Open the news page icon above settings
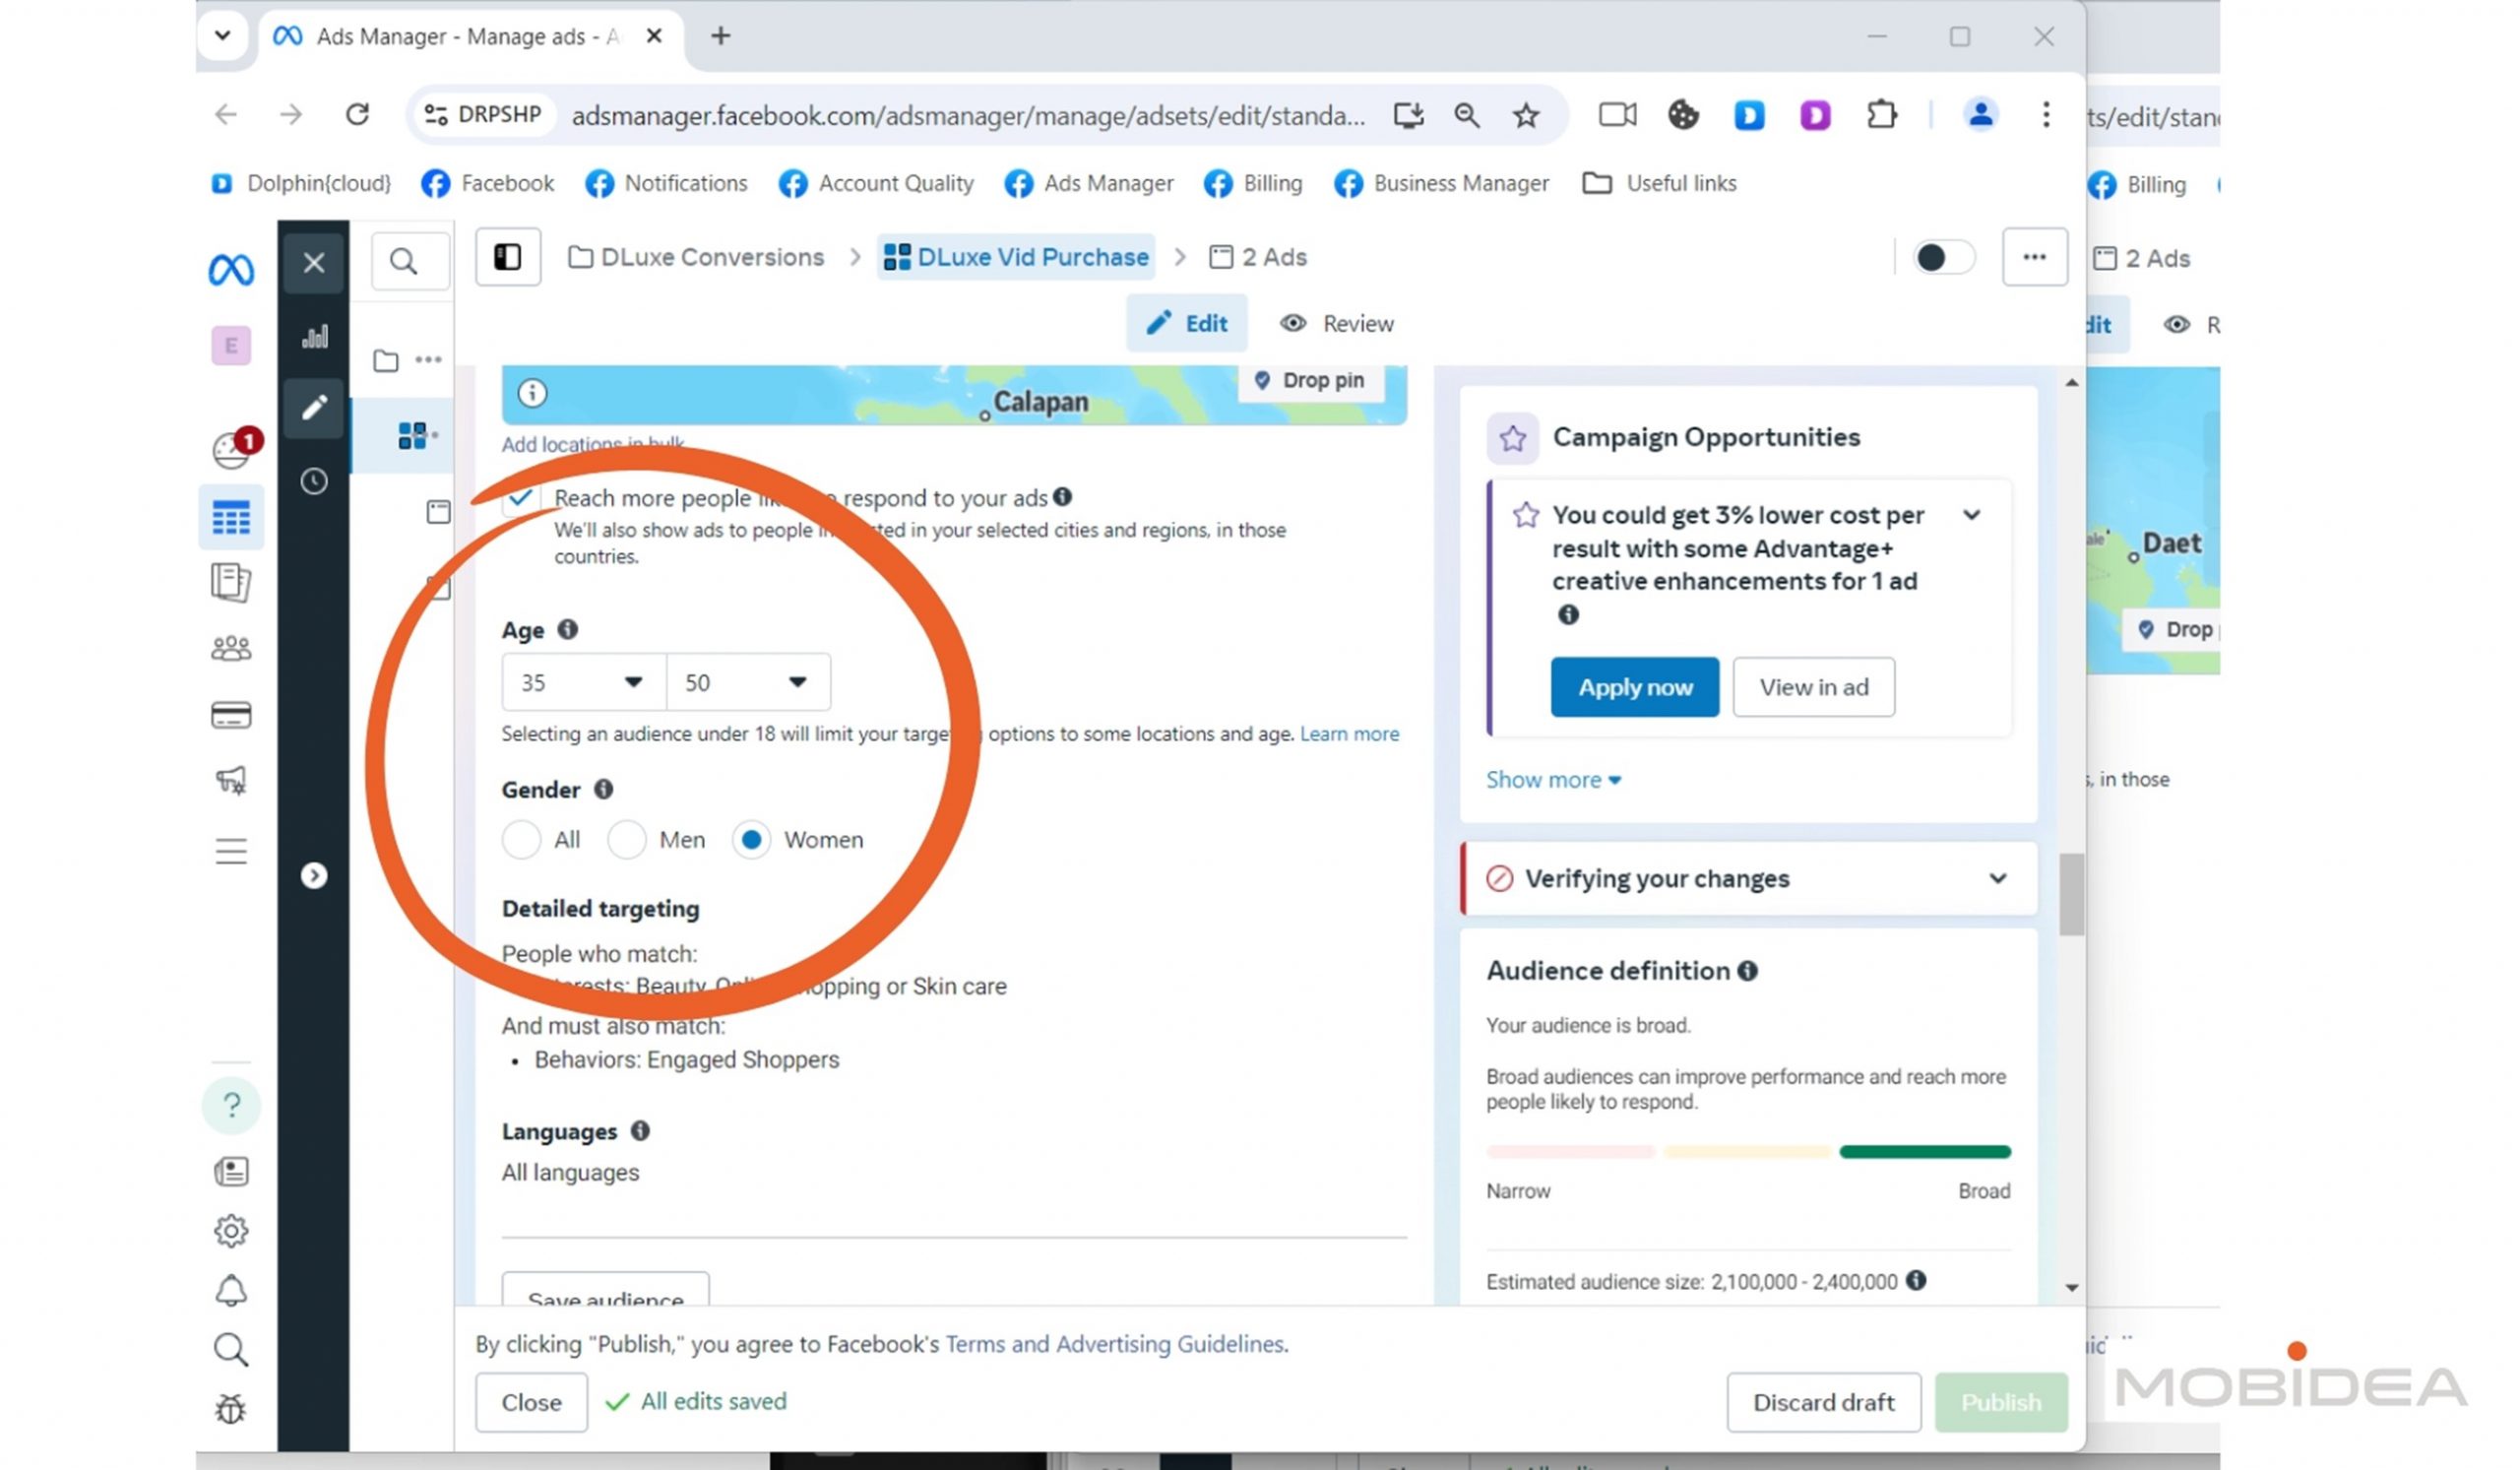 point(231,1172)
